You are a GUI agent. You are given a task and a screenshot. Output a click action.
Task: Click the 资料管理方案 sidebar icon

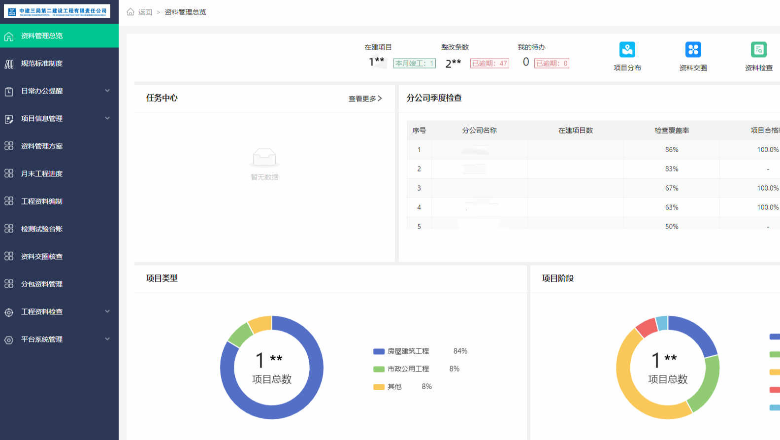pos(9,146)
